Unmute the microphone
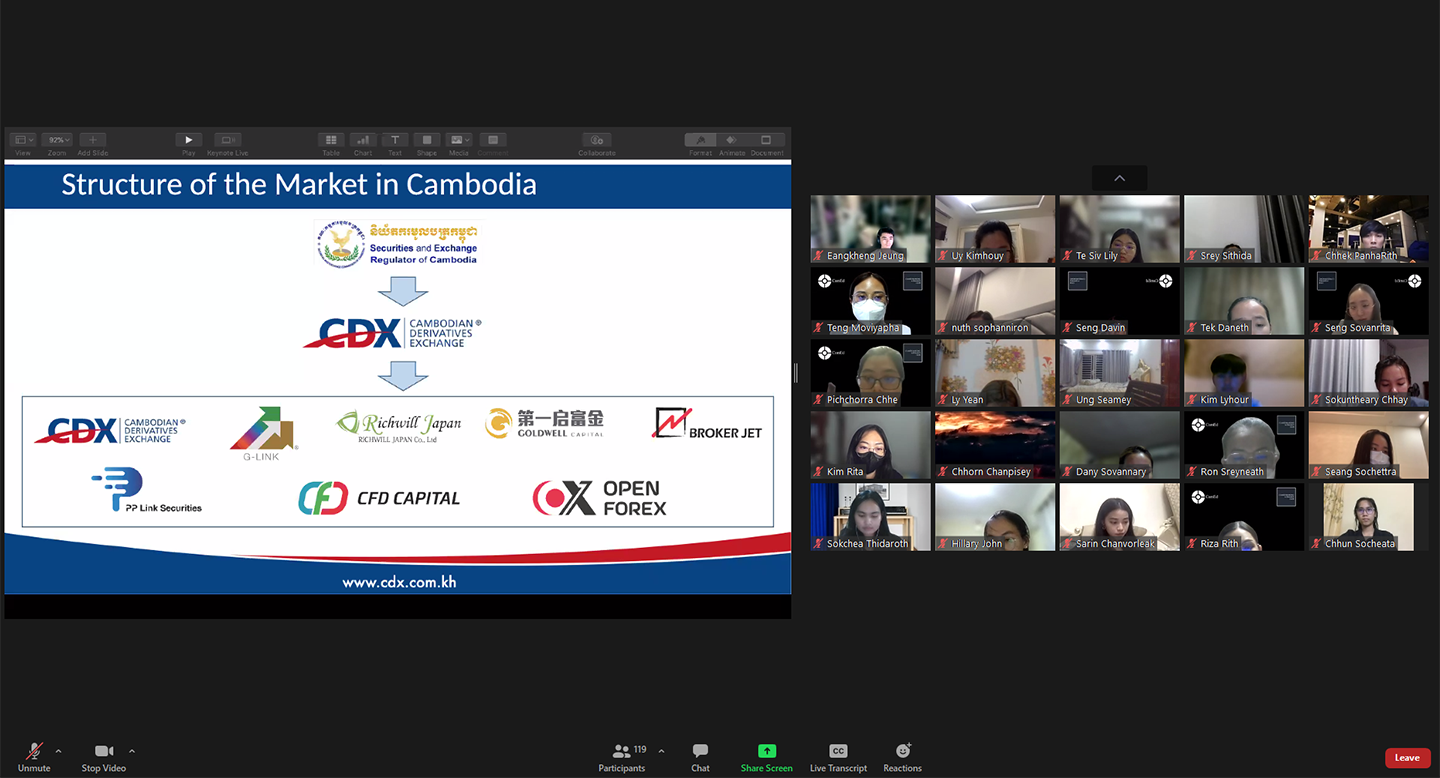This screenshot has height=778, width=1440. (34, 757)
